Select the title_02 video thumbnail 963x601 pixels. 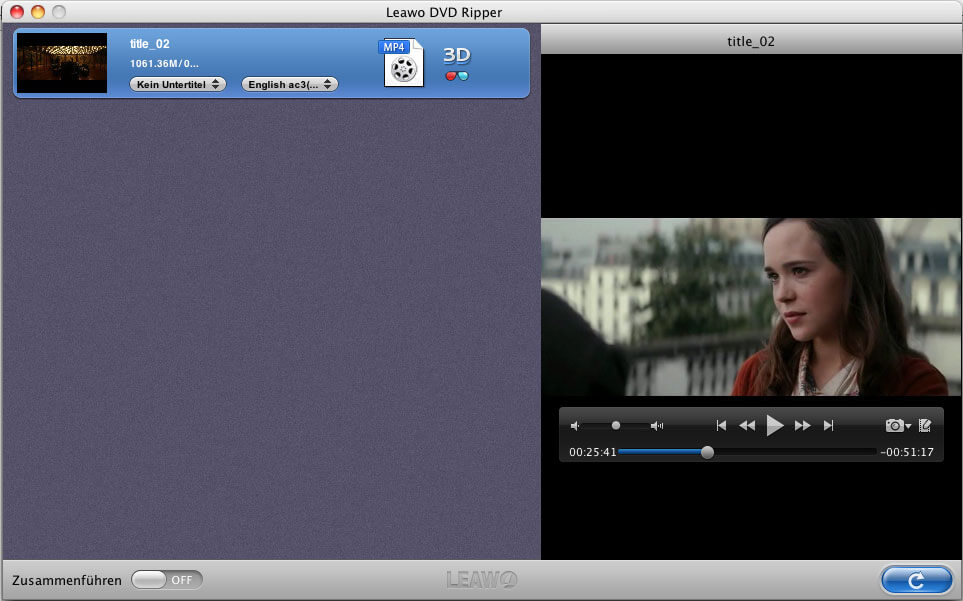pyautogui.click(x=62, y=63)
